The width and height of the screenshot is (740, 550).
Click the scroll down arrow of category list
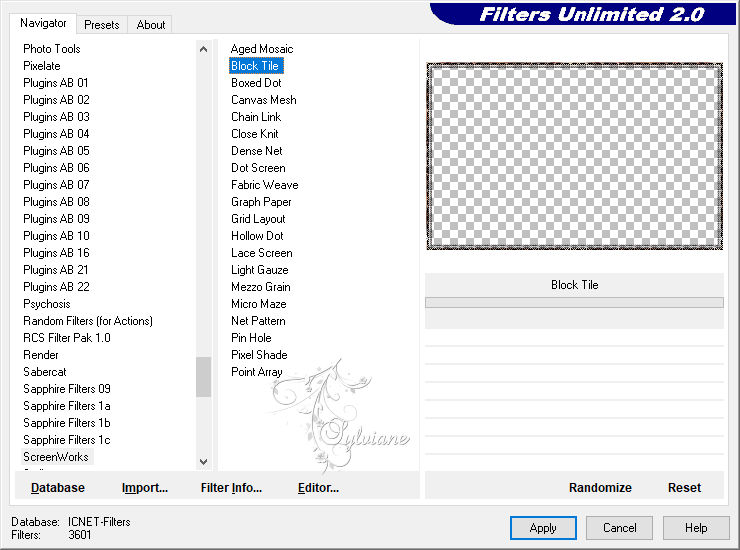click(x=203, y=462)
